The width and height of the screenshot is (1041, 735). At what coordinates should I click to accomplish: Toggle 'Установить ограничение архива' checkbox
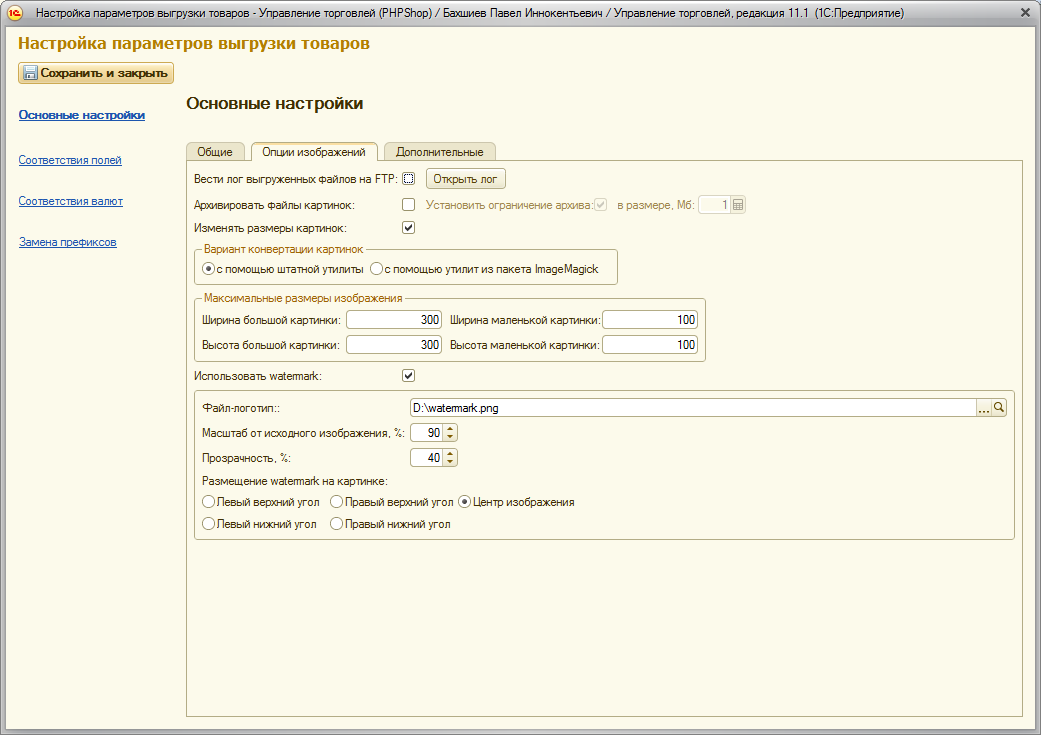(x=601, y=204)
